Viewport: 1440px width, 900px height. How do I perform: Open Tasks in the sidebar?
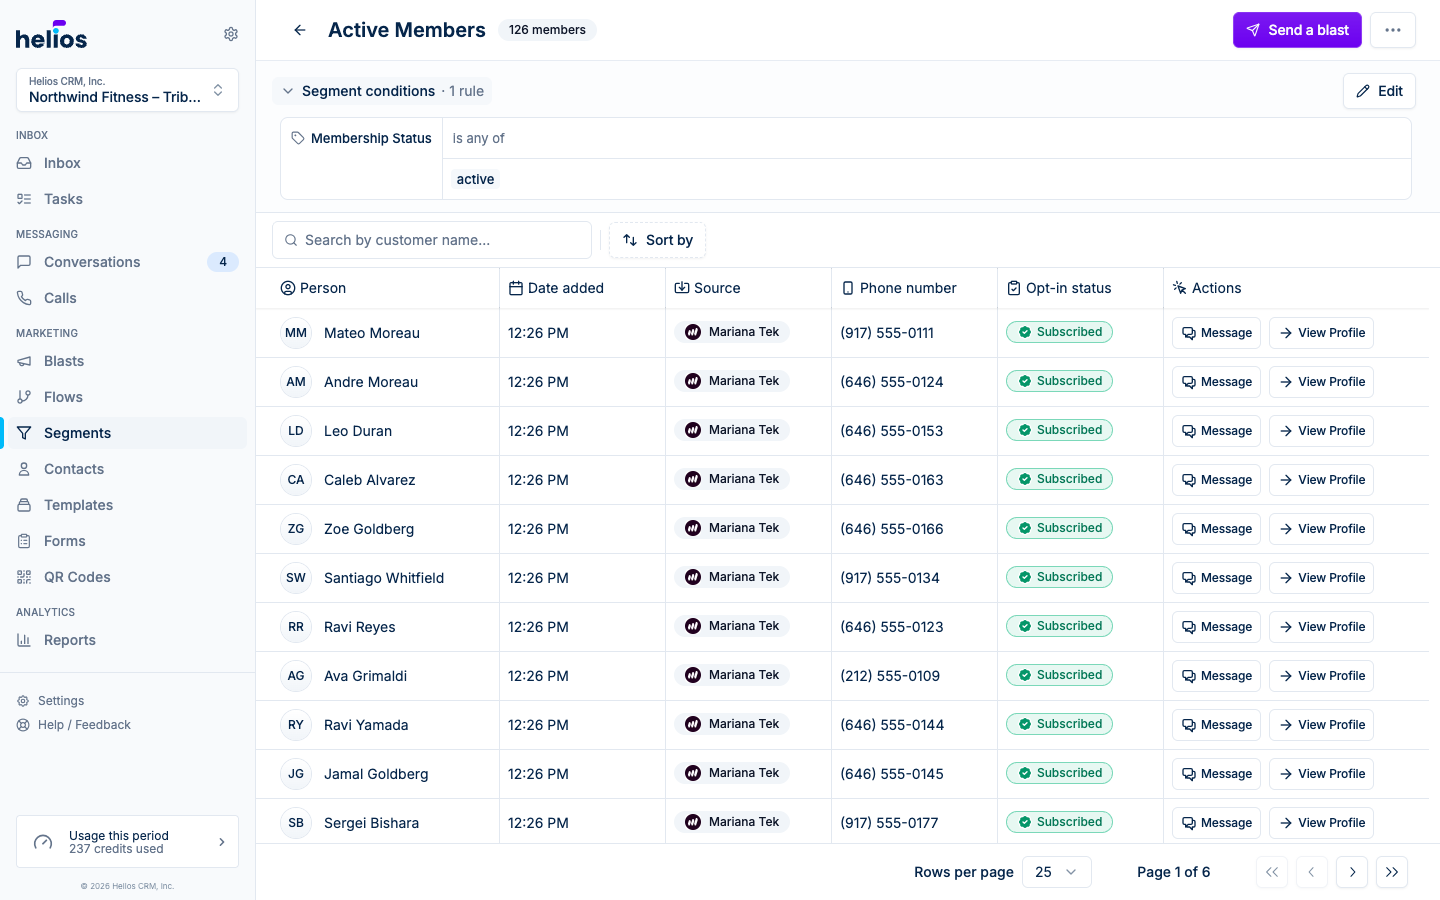point(127,199)
